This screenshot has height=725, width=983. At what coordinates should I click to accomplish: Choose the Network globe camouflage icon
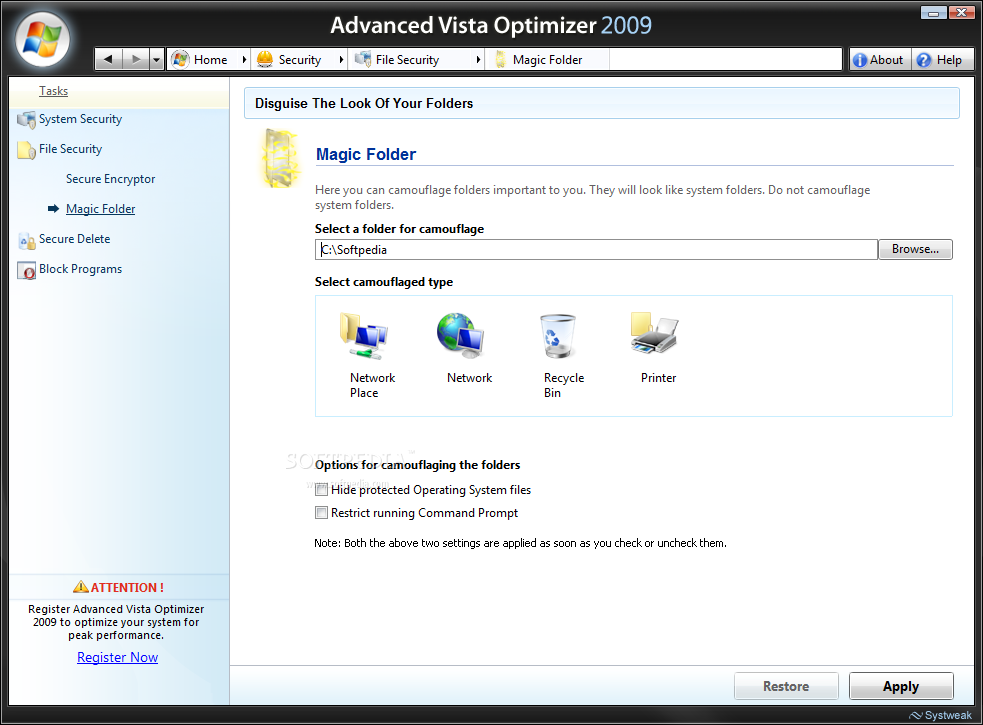coord(460,336)
